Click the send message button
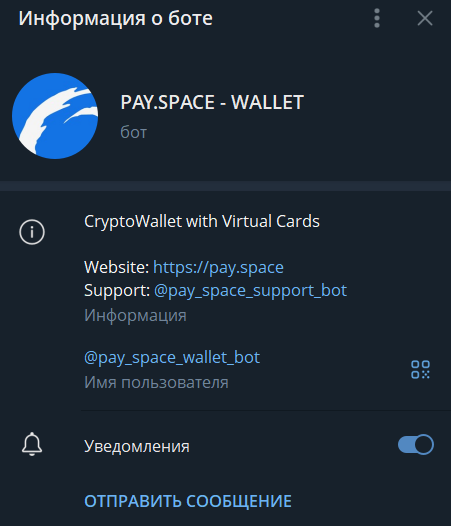 [188, 501]
